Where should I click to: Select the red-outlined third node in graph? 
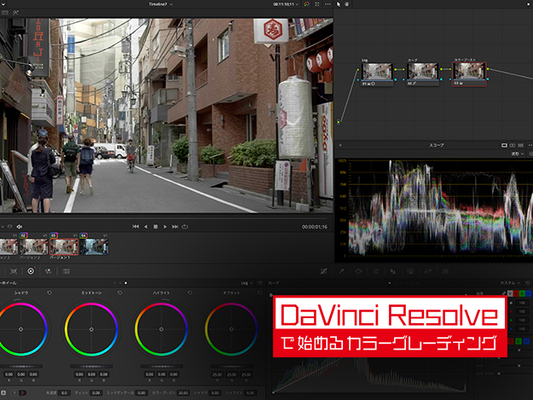(x=469, y=74)
